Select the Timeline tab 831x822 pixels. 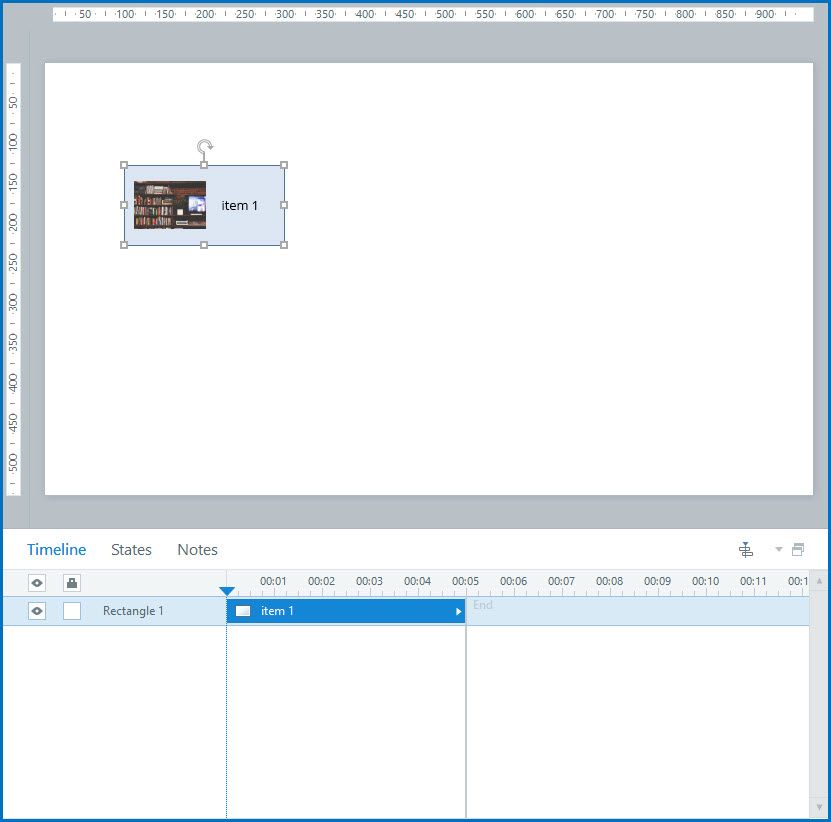[x=56, y=550]
